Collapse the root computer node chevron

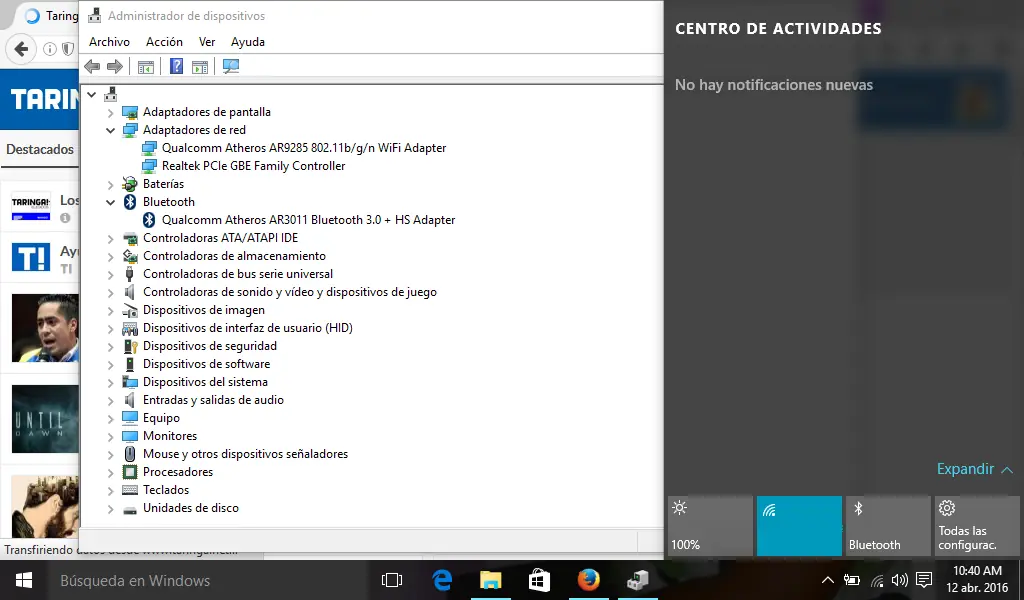pyautogui.click(x=92, y=95)
